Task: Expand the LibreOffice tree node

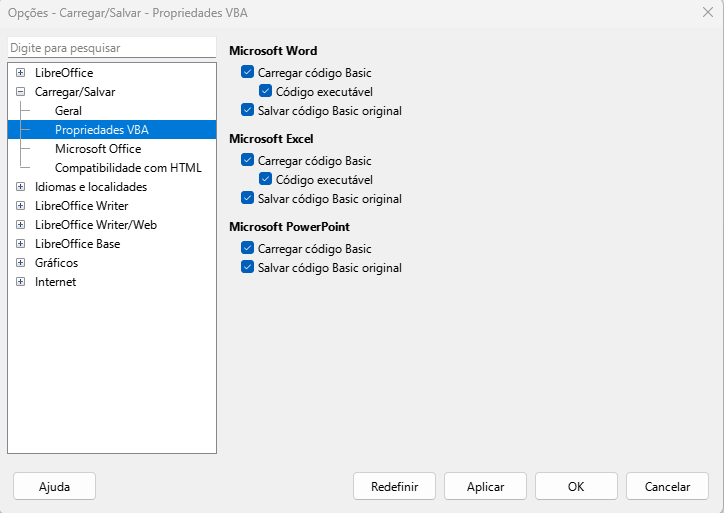Action: pos(20,72)
